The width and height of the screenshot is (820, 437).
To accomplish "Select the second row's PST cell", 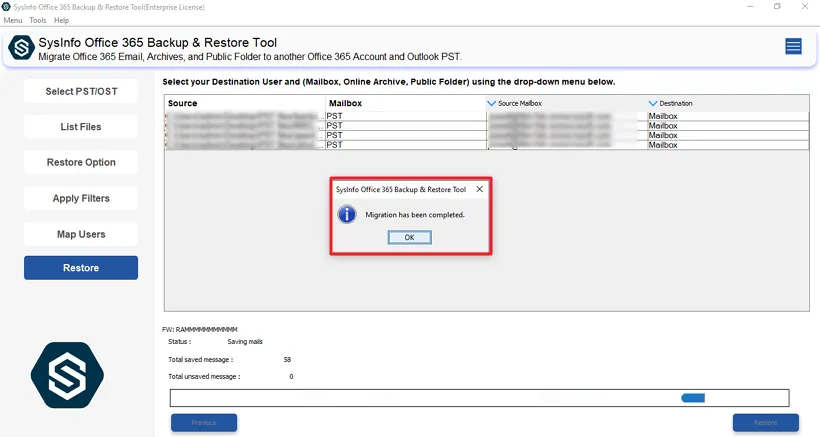I will [406, 125].
